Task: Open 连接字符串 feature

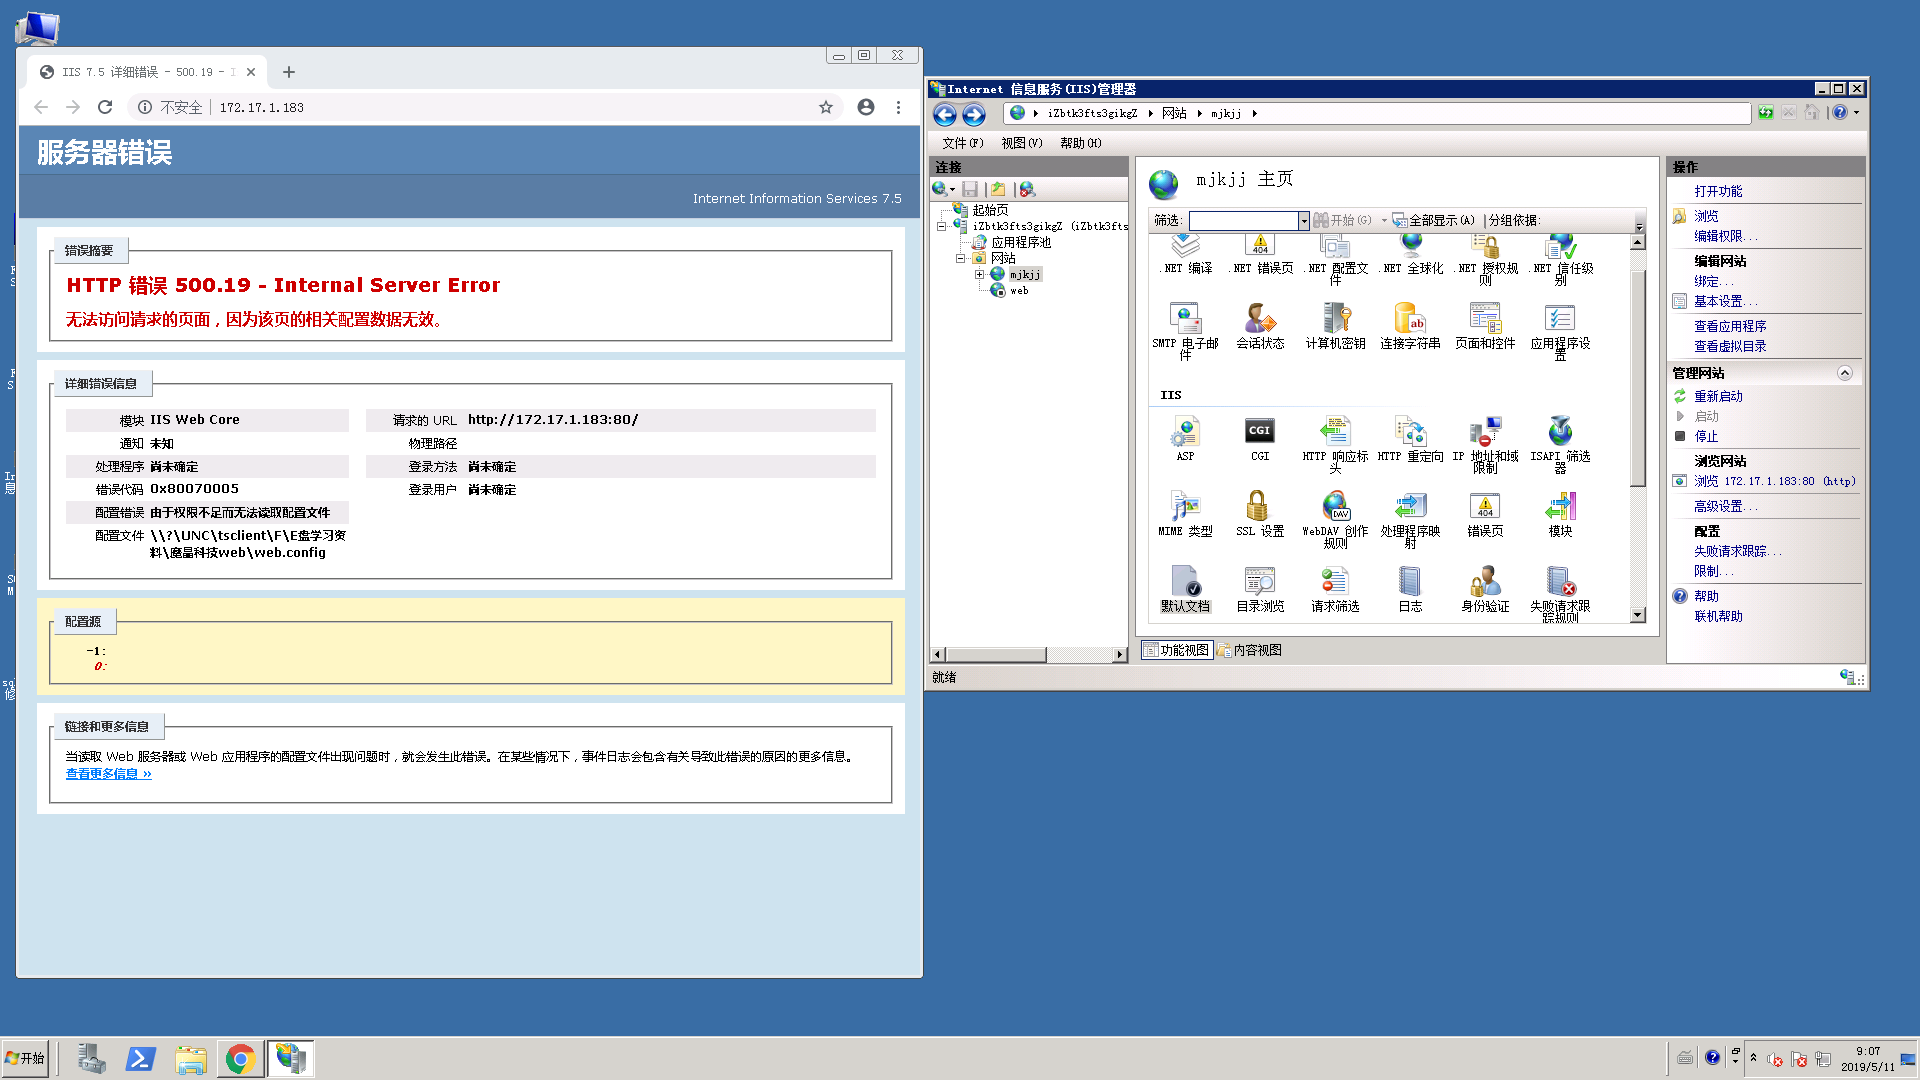Action: click(x=1410, y=325)
